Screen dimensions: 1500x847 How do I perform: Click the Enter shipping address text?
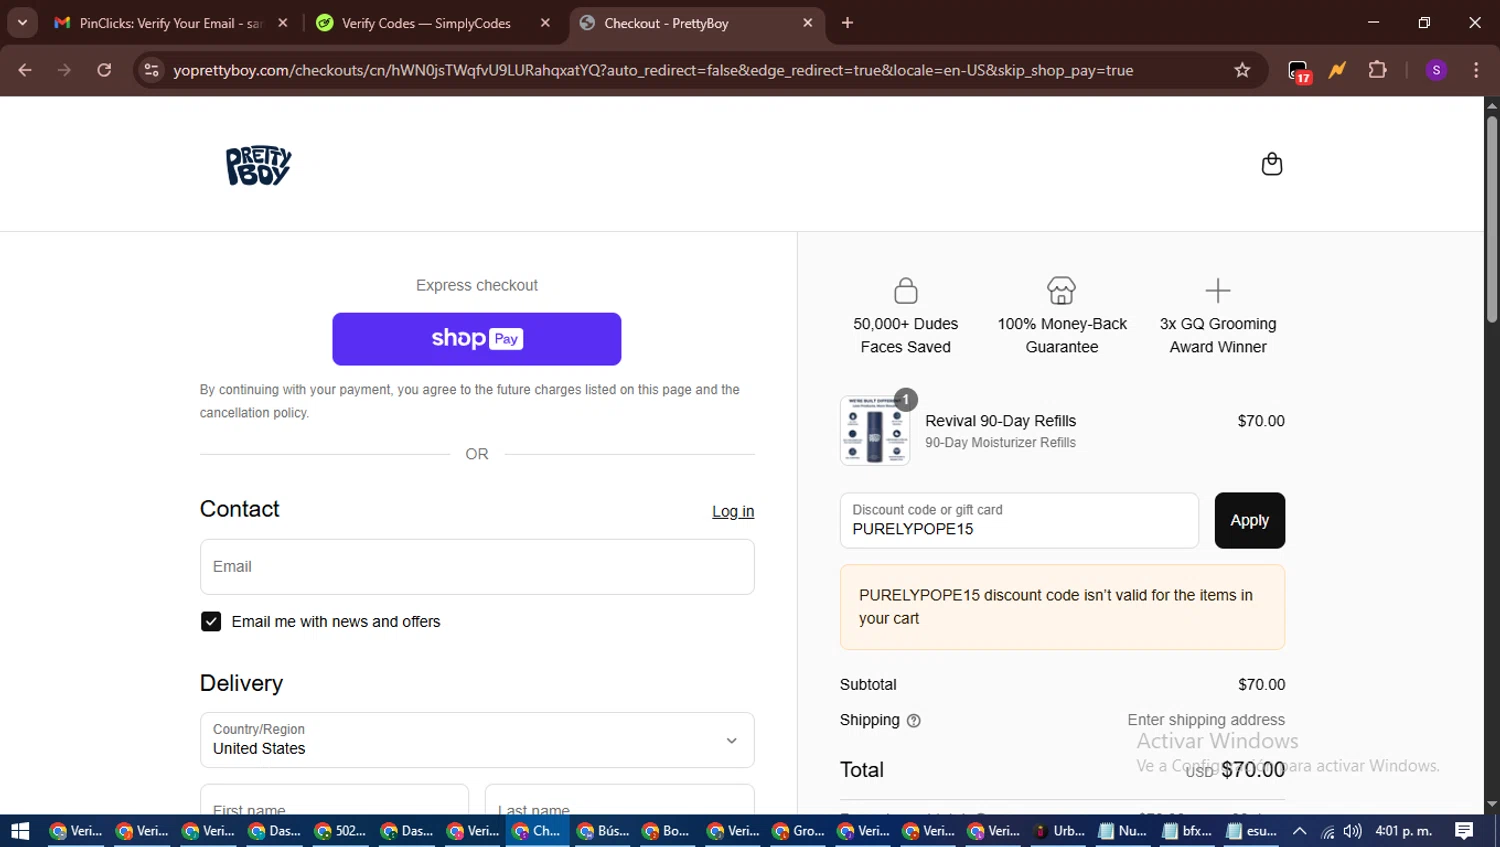(x=1206, y=720)
